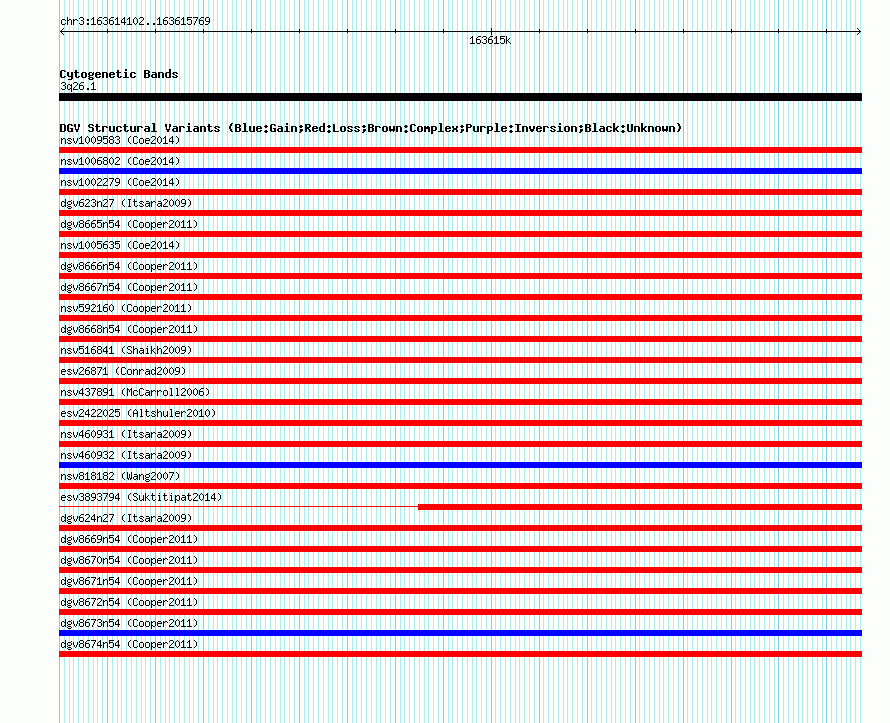Click the 3q26.1 band label
This screenshot has width=890, height=723.
click(78, 86)
